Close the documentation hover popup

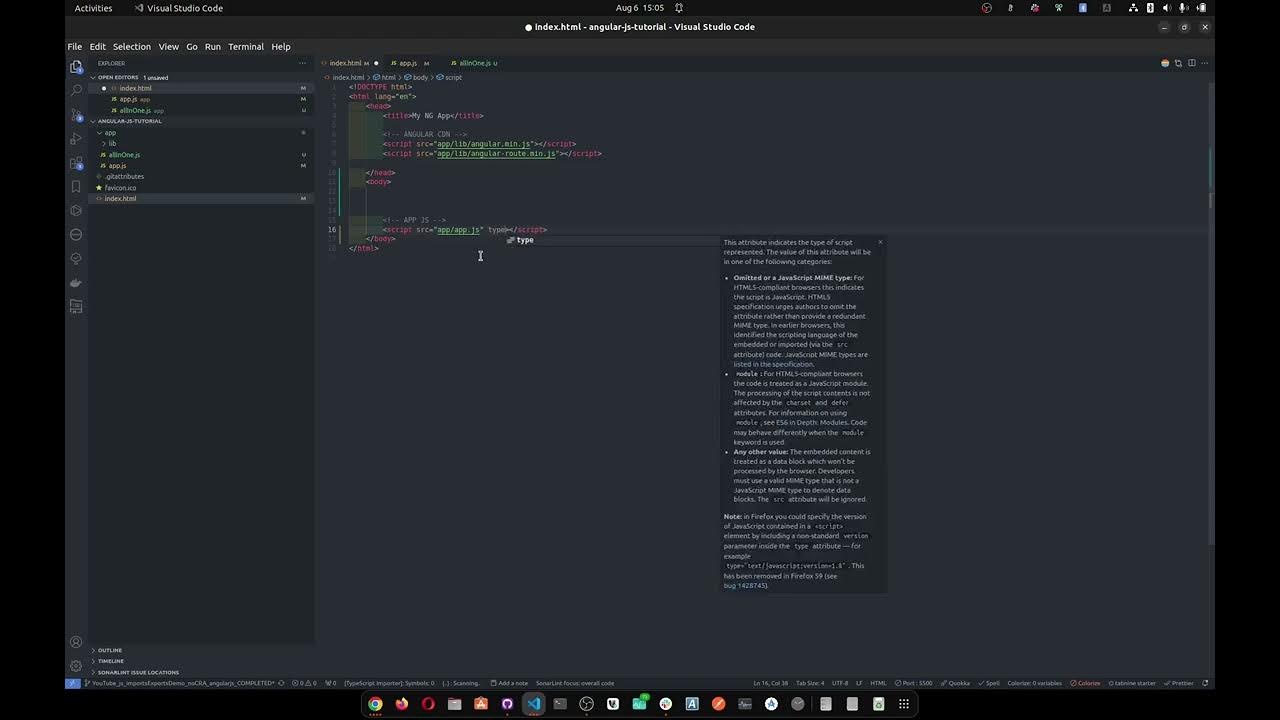click(x=880, y=242)
